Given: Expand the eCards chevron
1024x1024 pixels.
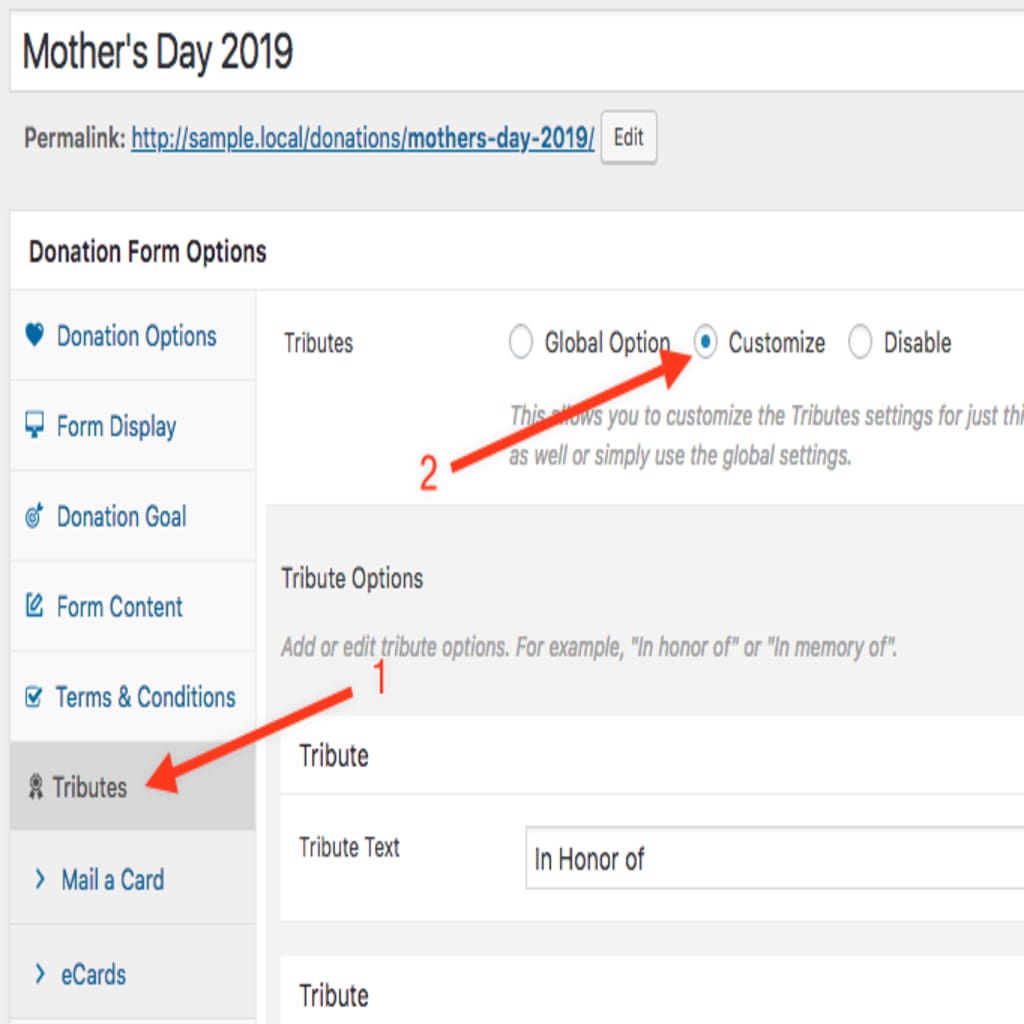Looking at the screenshot, I should point(40,974).
